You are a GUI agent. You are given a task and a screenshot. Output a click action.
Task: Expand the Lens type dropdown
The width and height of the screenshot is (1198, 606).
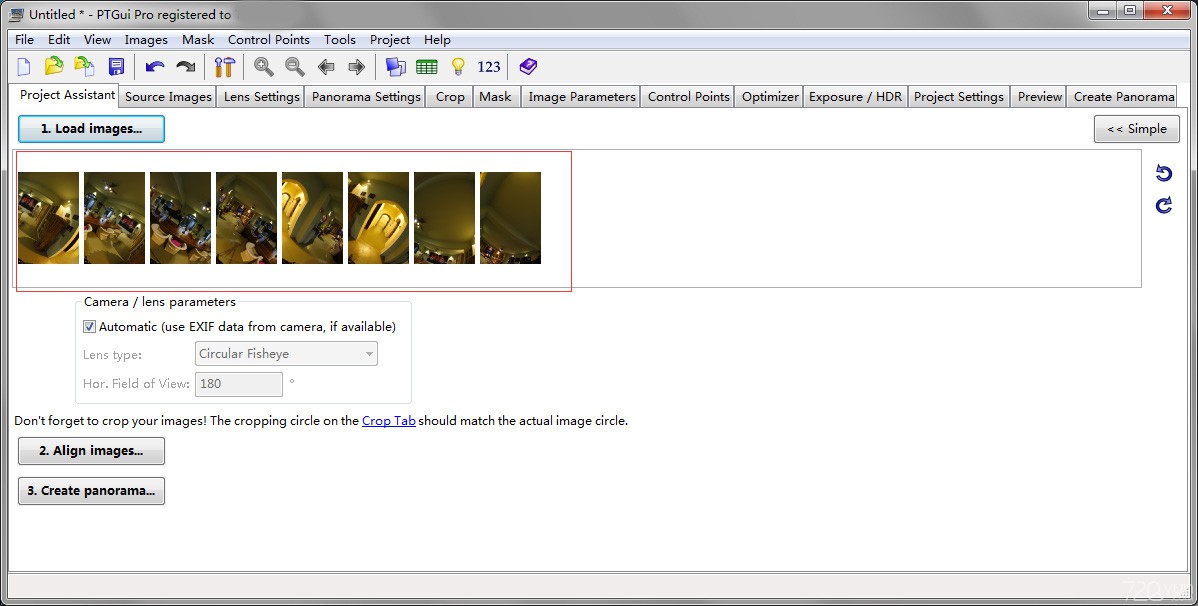(369, 354)
